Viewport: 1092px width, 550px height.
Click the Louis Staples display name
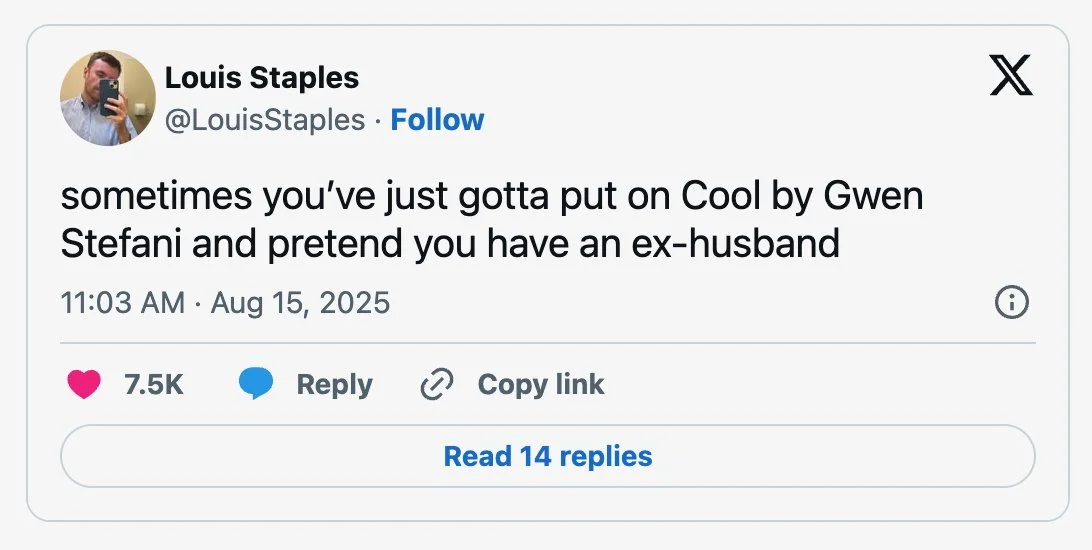tap(262, 77)
